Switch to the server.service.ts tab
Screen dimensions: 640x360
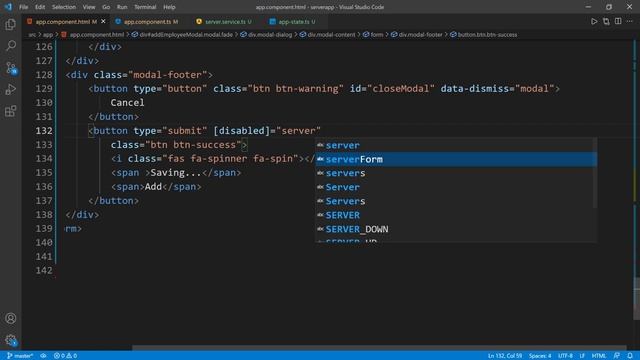click(x=224, y=22)
